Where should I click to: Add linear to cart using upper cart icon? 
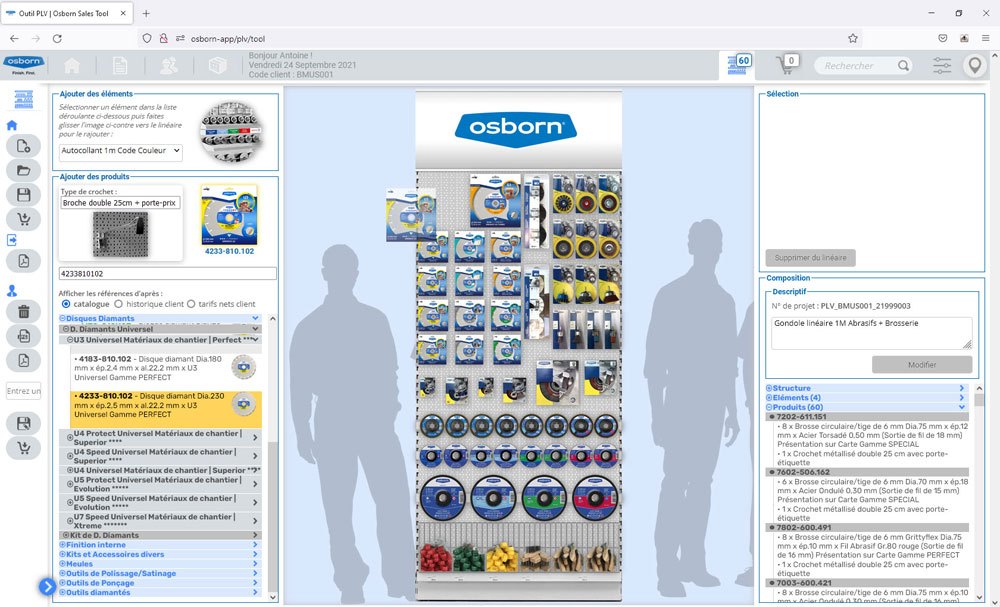(24, 219)
